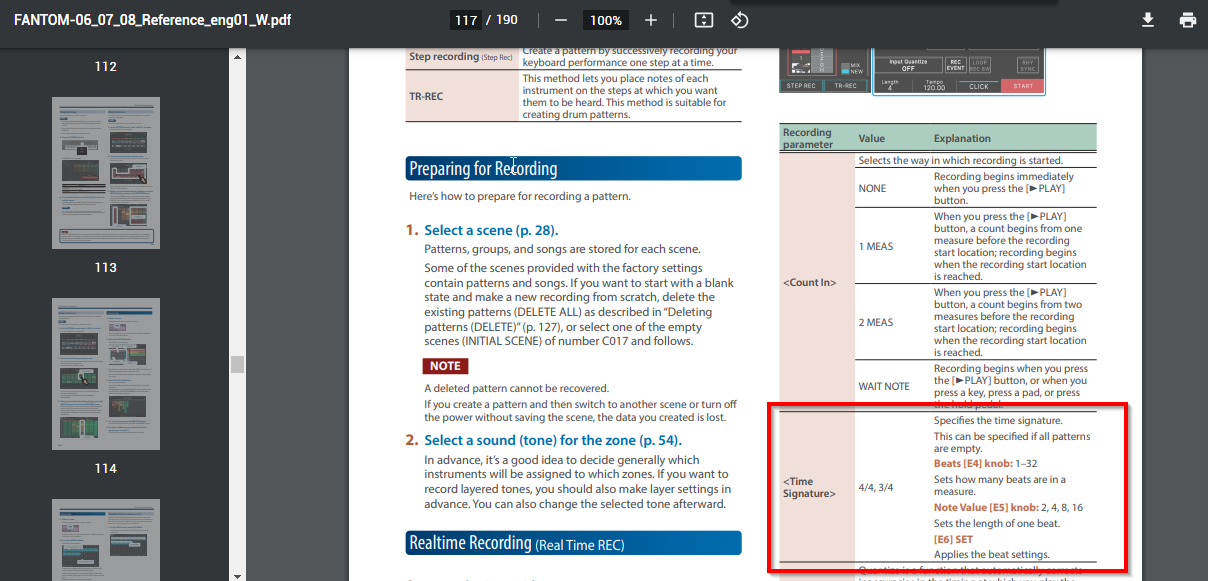Click the STEP REC label in illustration
The height and width of the screenshot is (581, 1208).
coord(801,86)
